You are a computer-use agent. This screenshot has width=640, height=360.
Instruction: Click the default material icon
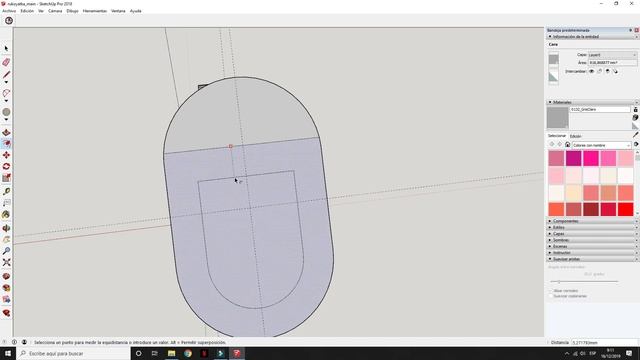636,126
